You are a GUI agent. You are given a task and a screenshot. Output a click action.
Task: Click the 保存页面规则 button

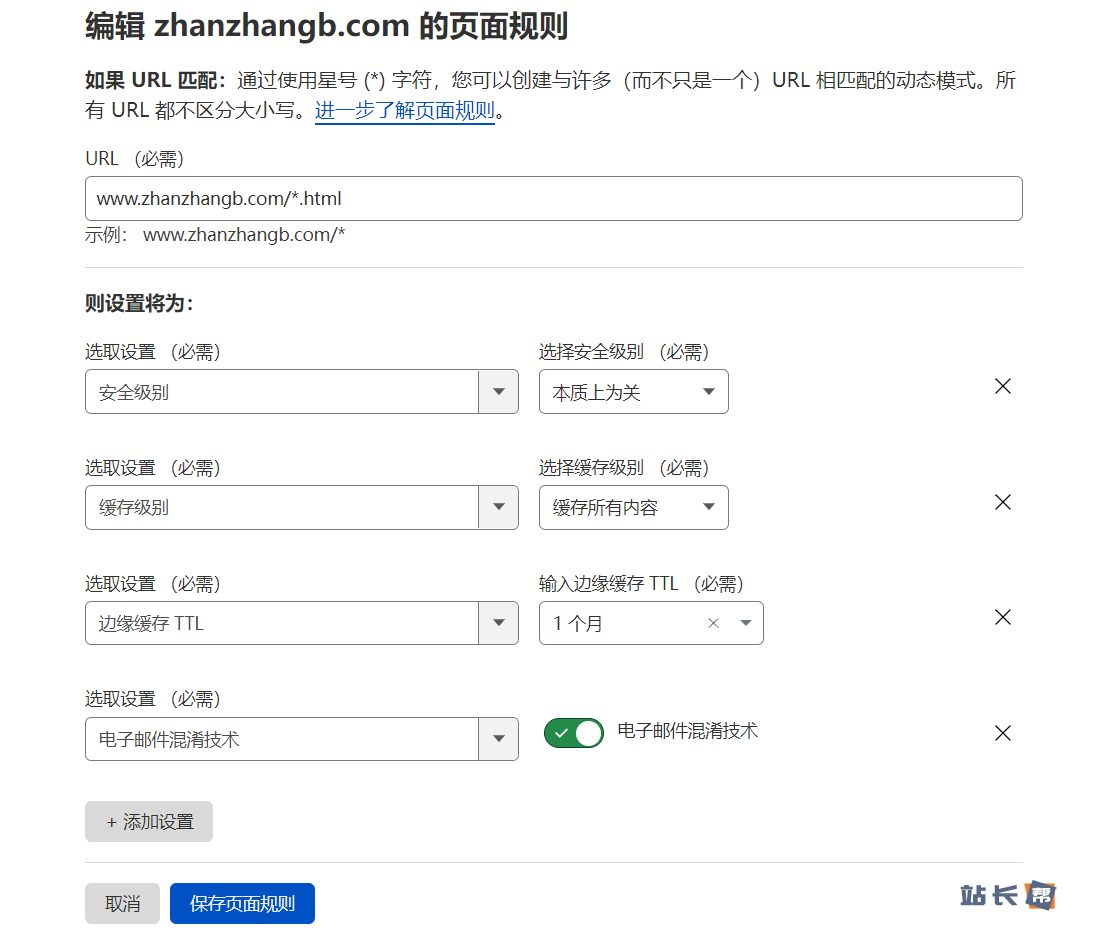point(242,904)
